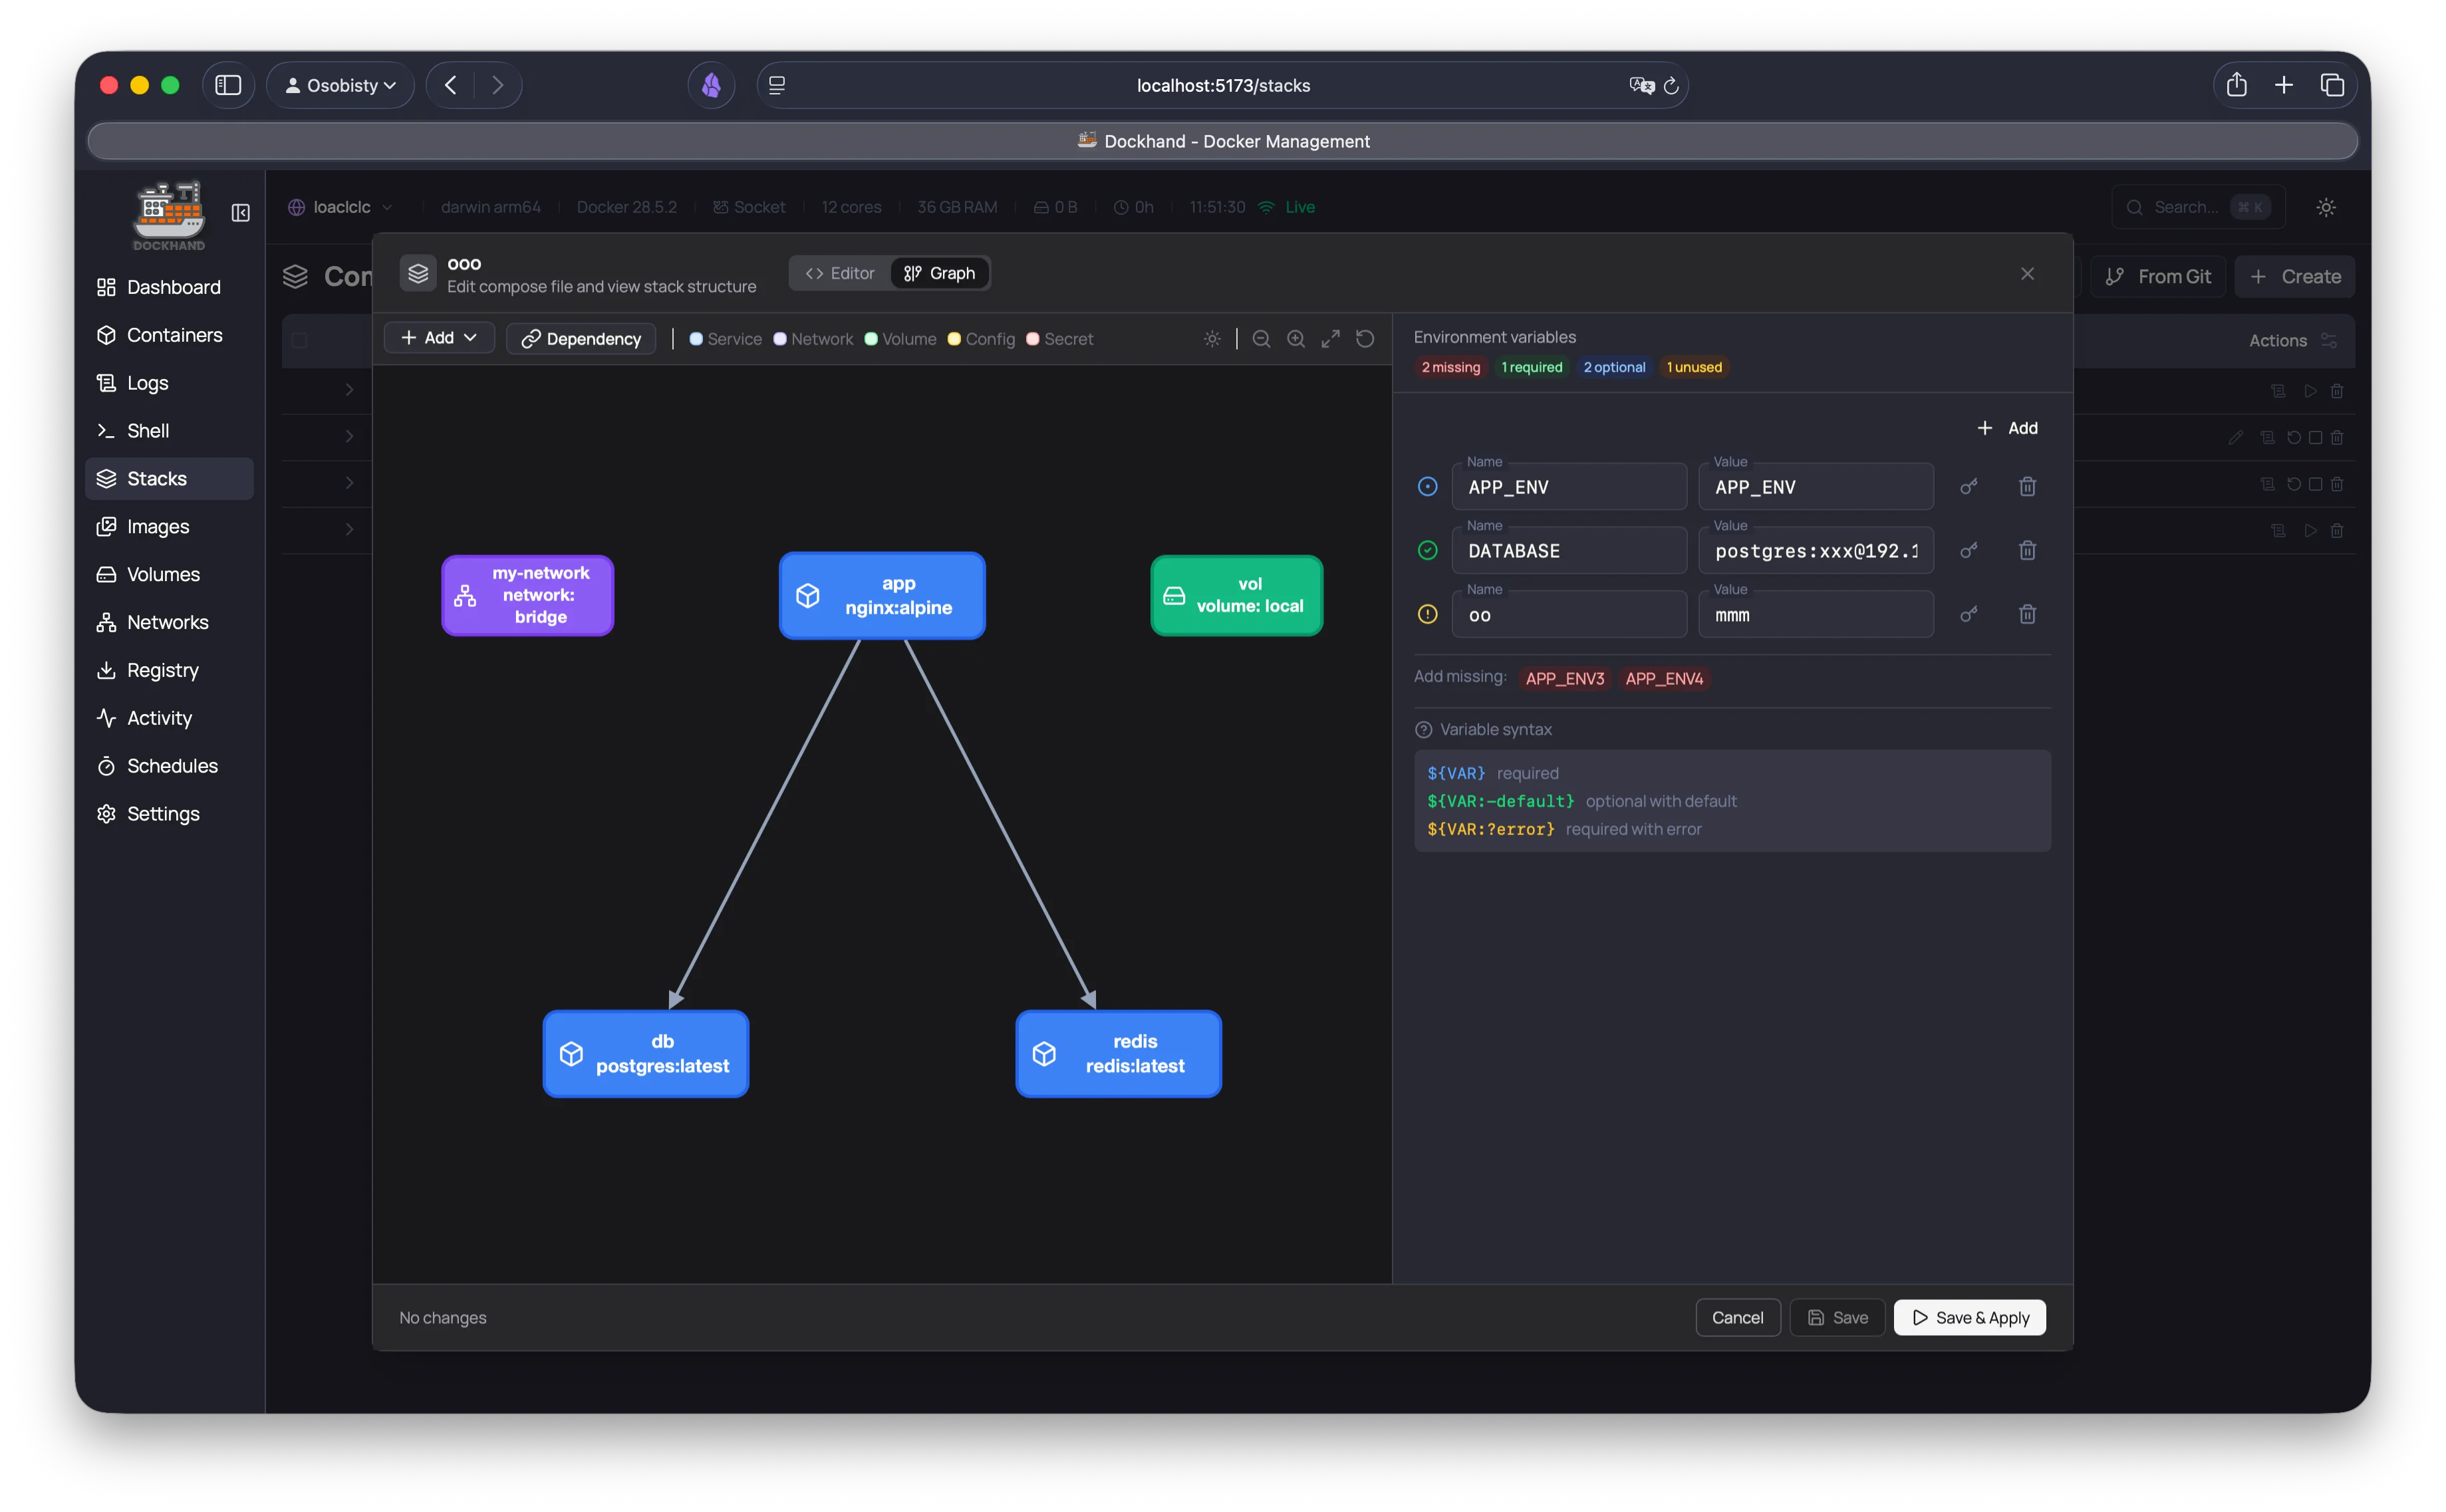2446x1512 pixels.
Task: Open Containers in the sidebar
Action: pyautogui.click(x=174, y=335)
